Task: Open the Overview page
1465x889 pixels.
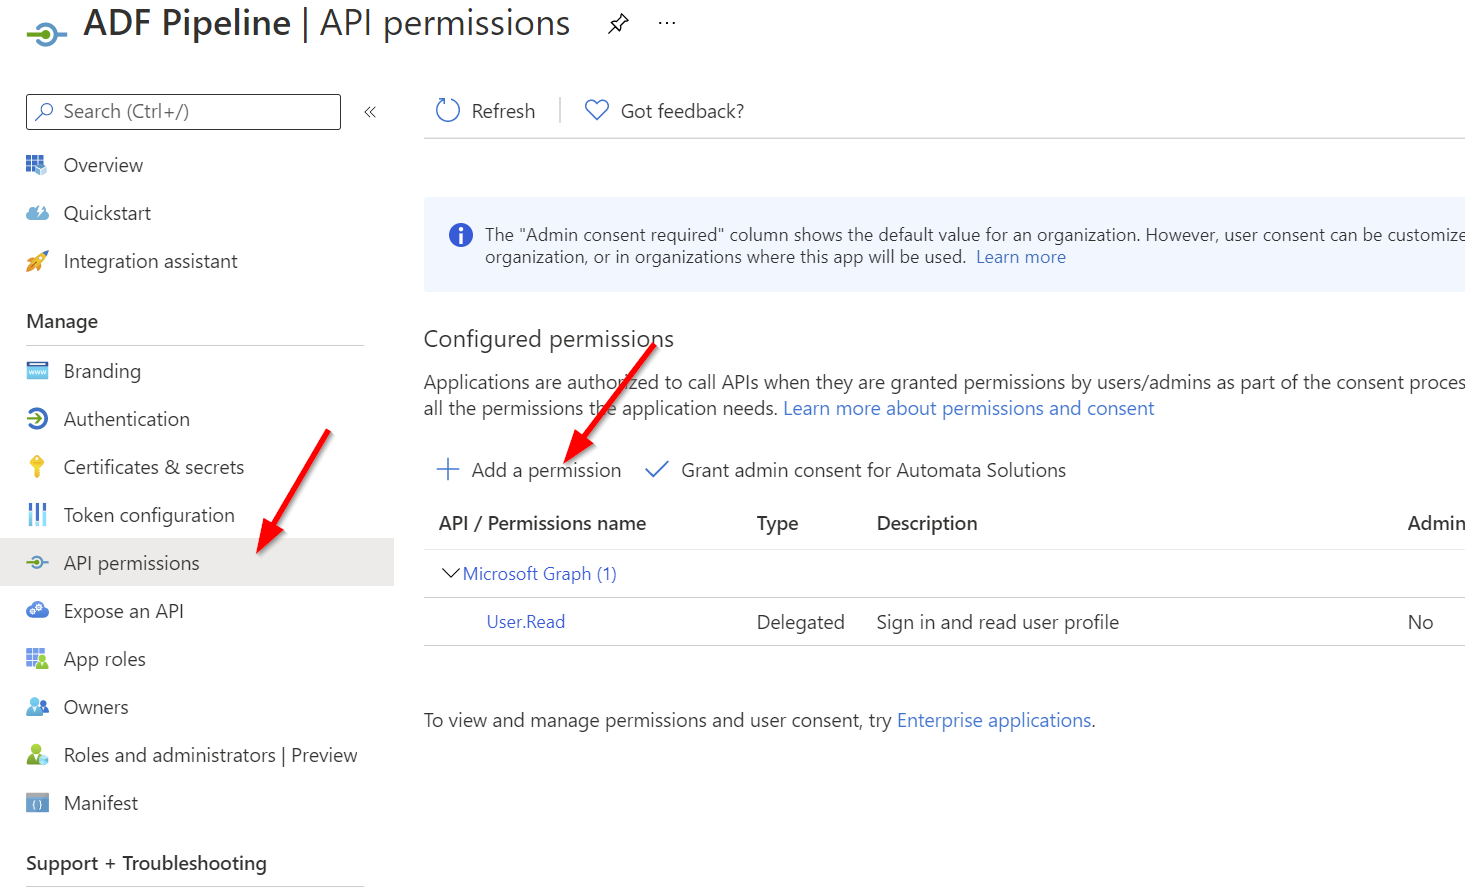Action: (x=103, y=165)
